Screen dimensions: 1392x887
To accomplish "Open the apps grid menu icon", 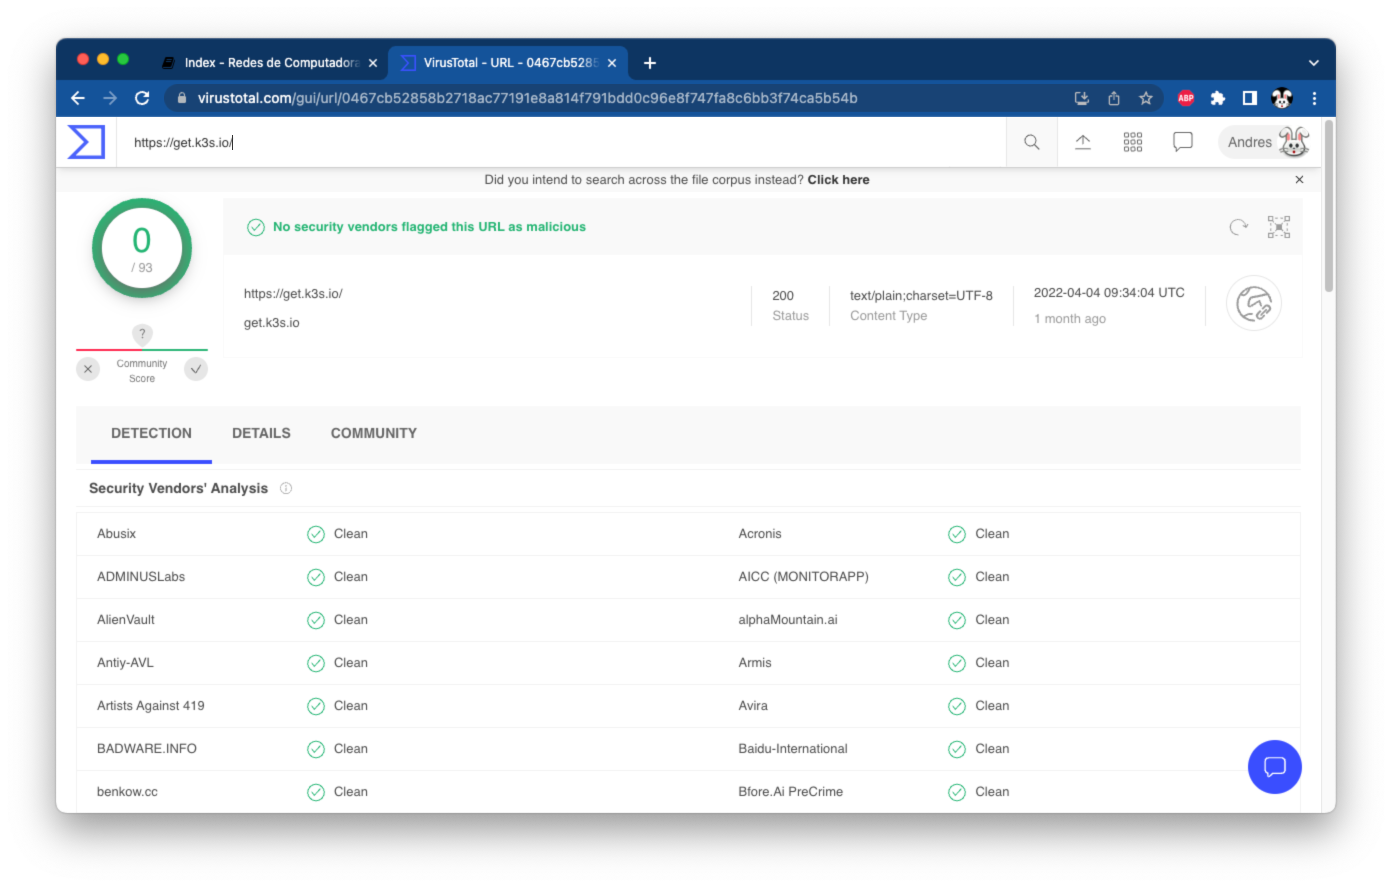I will [1133, 142].
